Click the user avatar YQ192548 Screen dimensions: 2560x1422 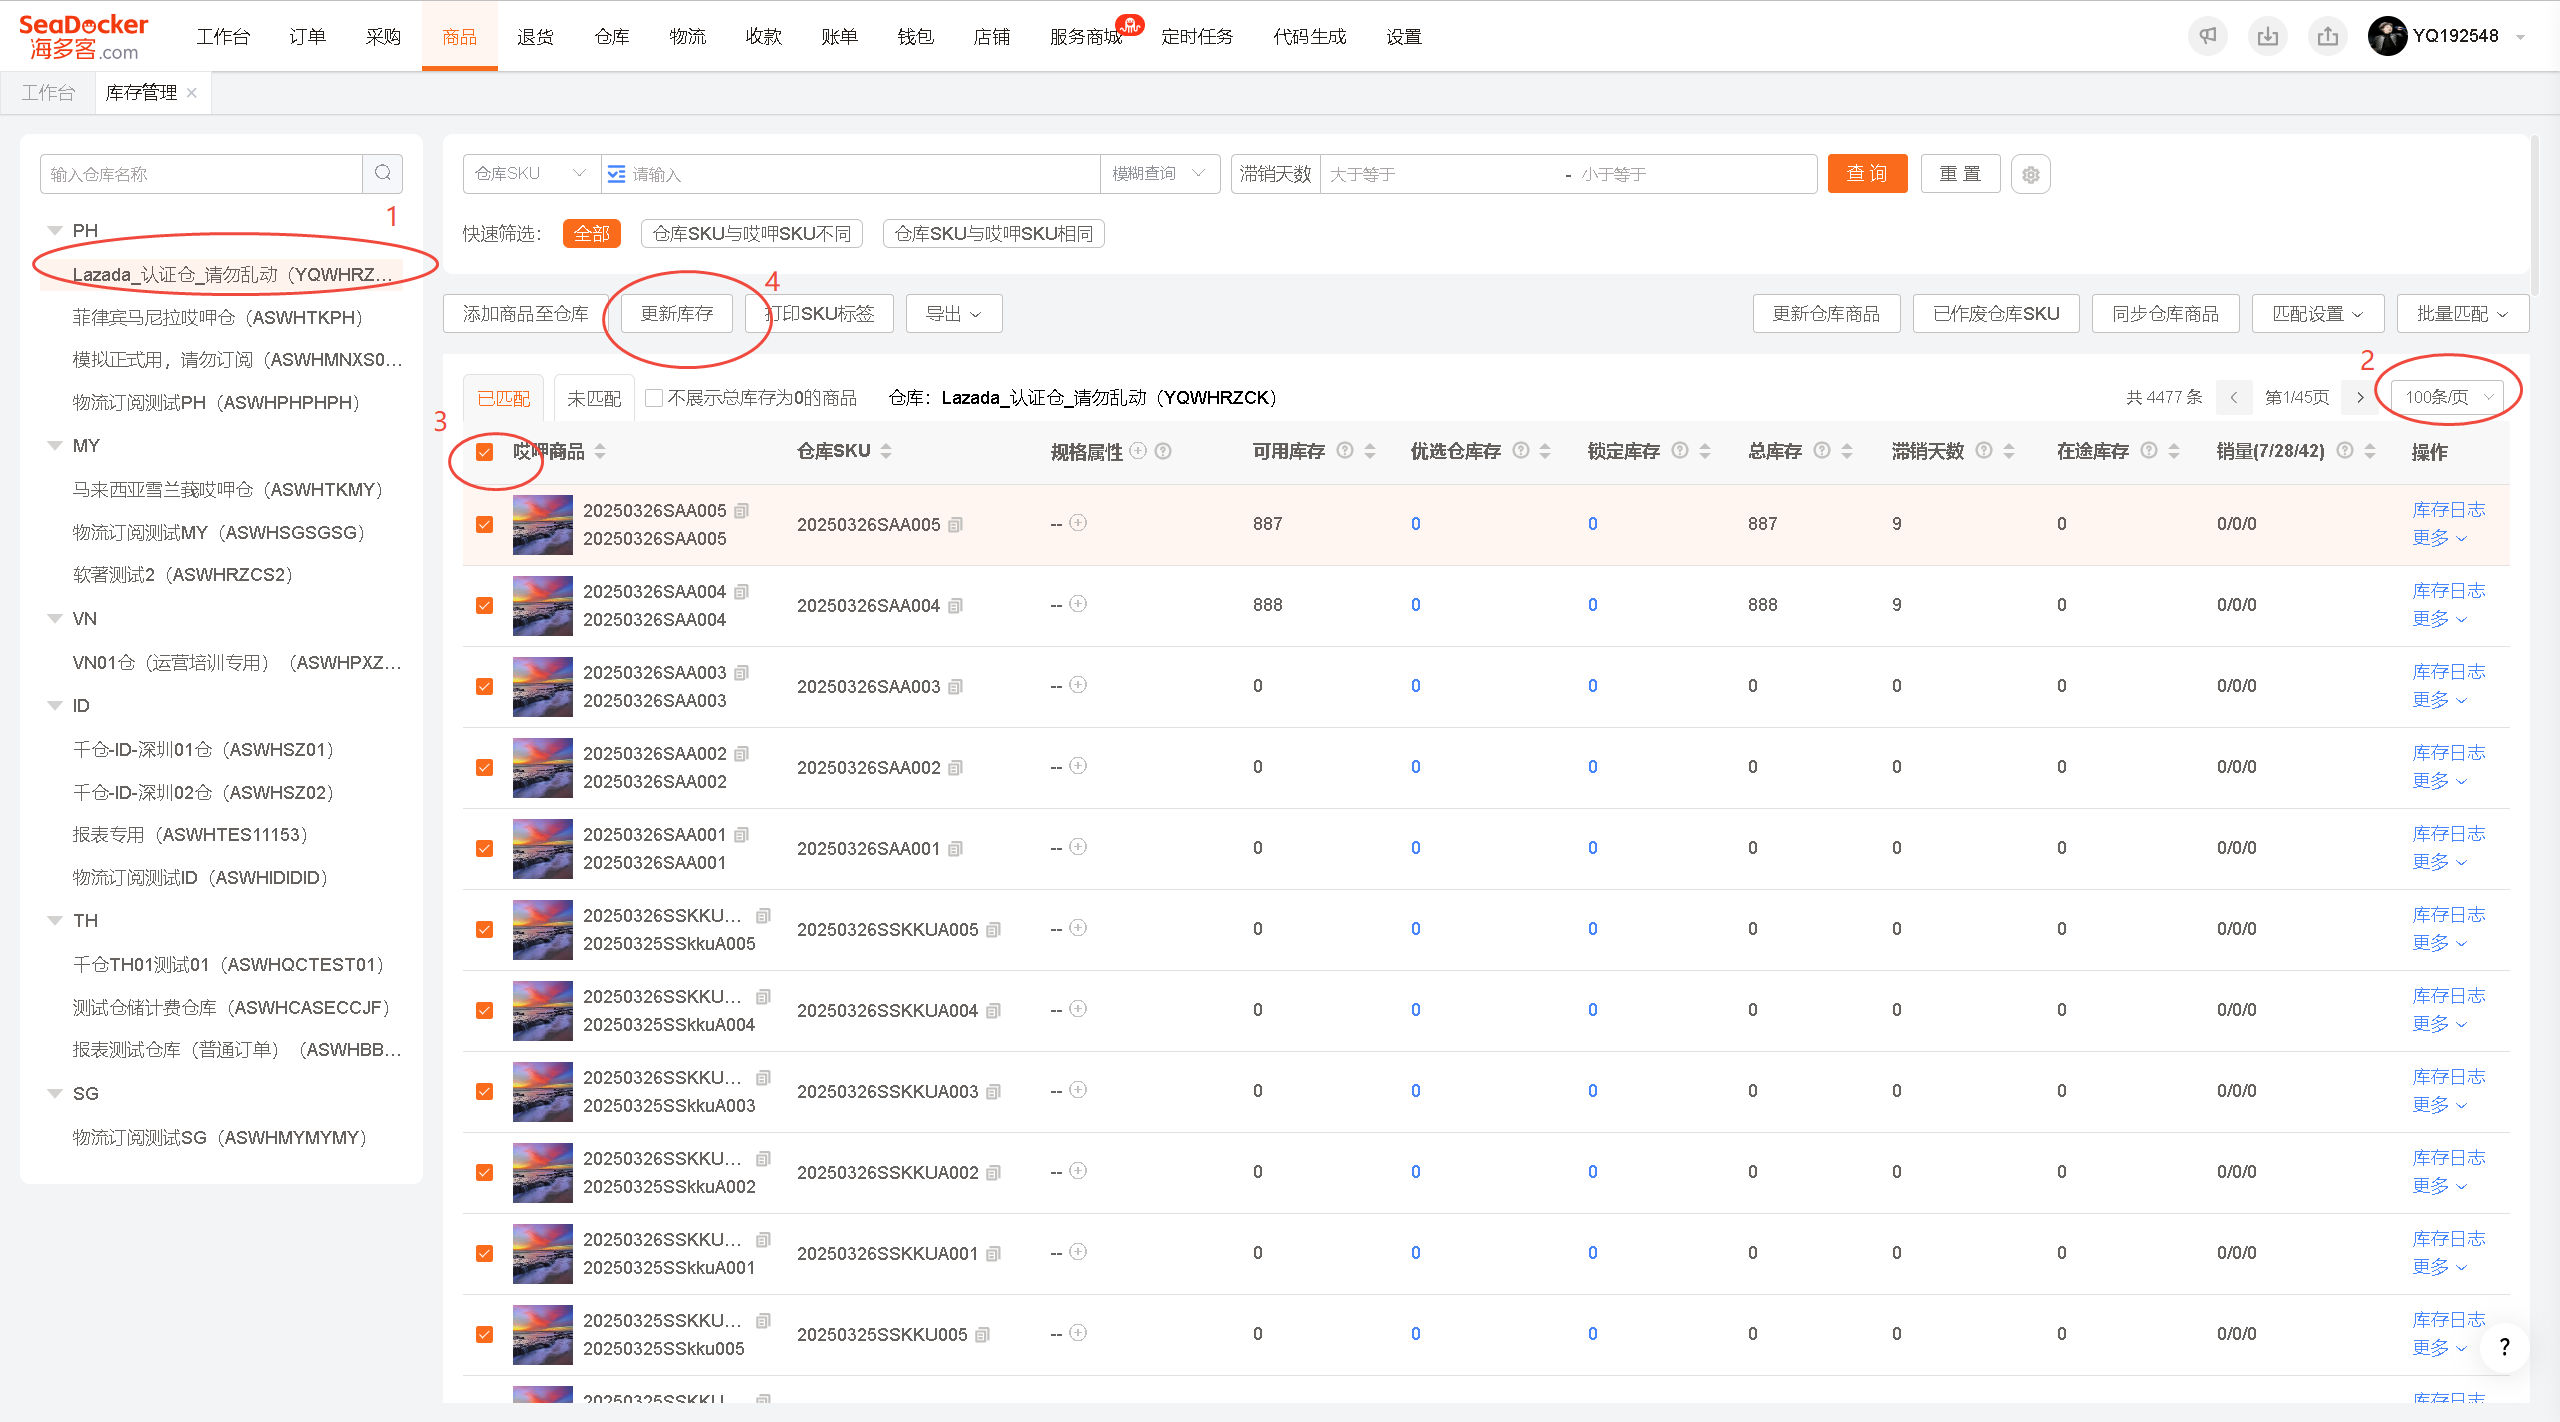coord(2388,36)
